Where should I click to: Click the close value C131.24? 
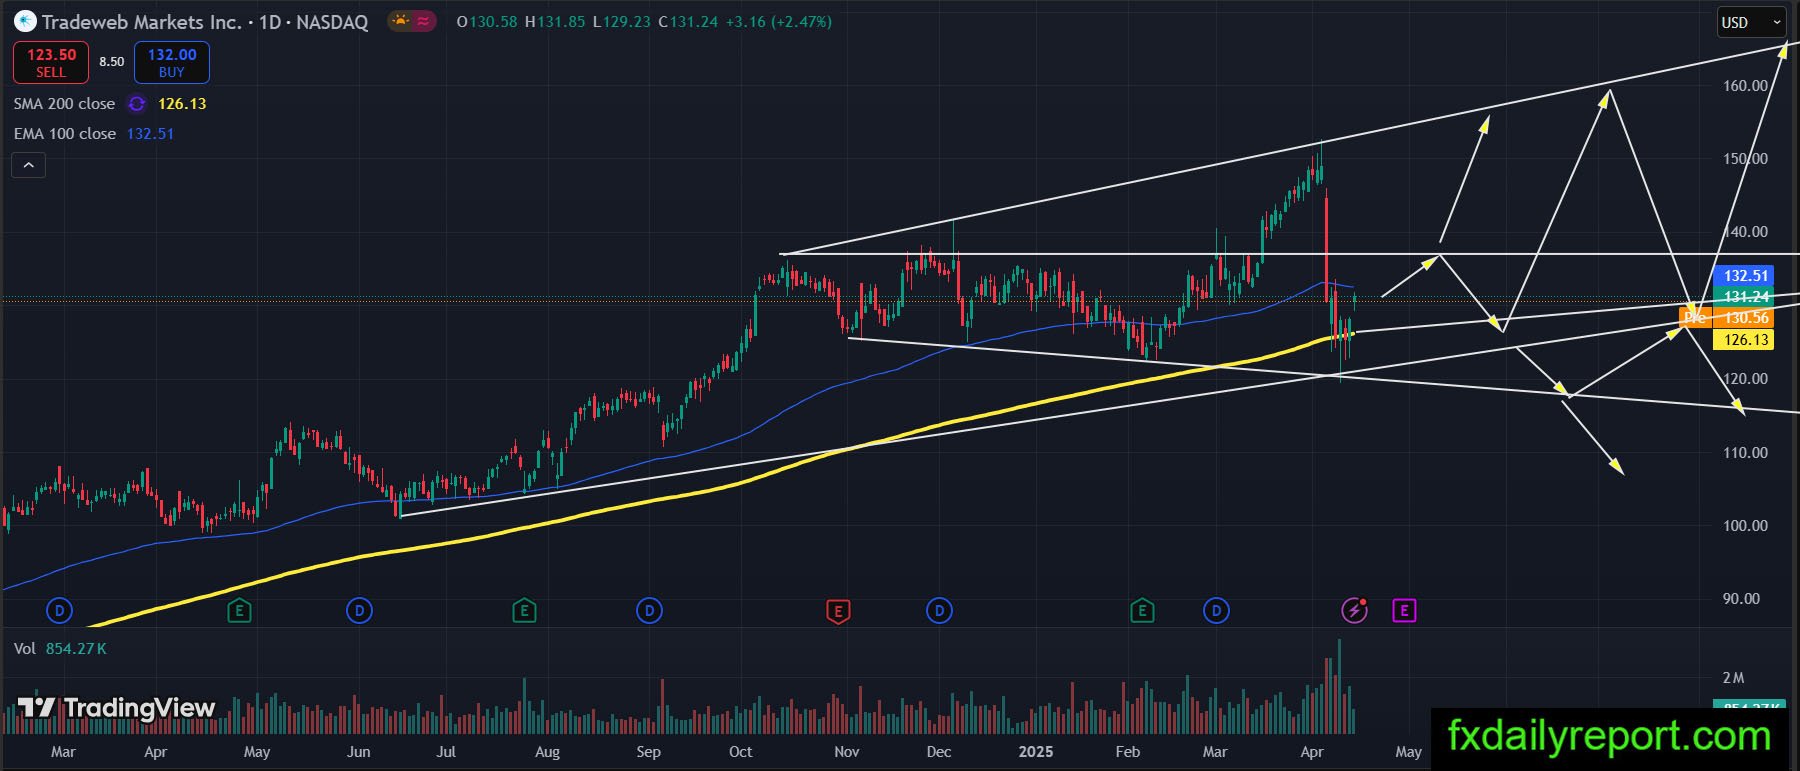[688, 22]
